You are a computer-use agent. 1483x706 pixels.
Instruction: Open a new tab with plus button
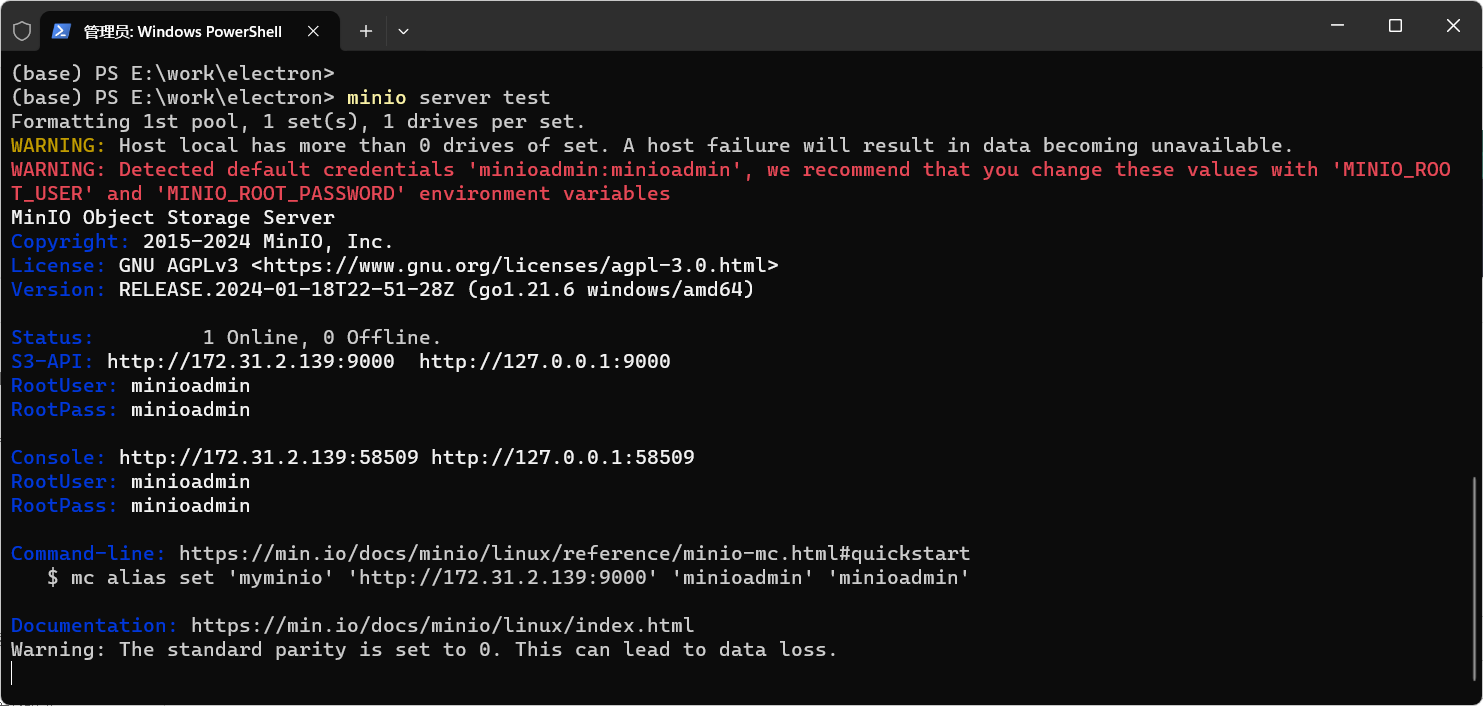(366, 31)
